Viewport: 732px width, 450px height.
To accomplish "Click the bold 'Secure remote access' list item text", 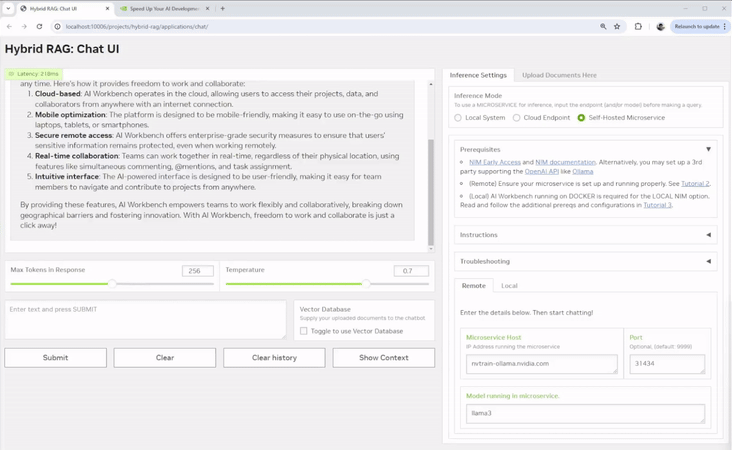I will (74, 135).
